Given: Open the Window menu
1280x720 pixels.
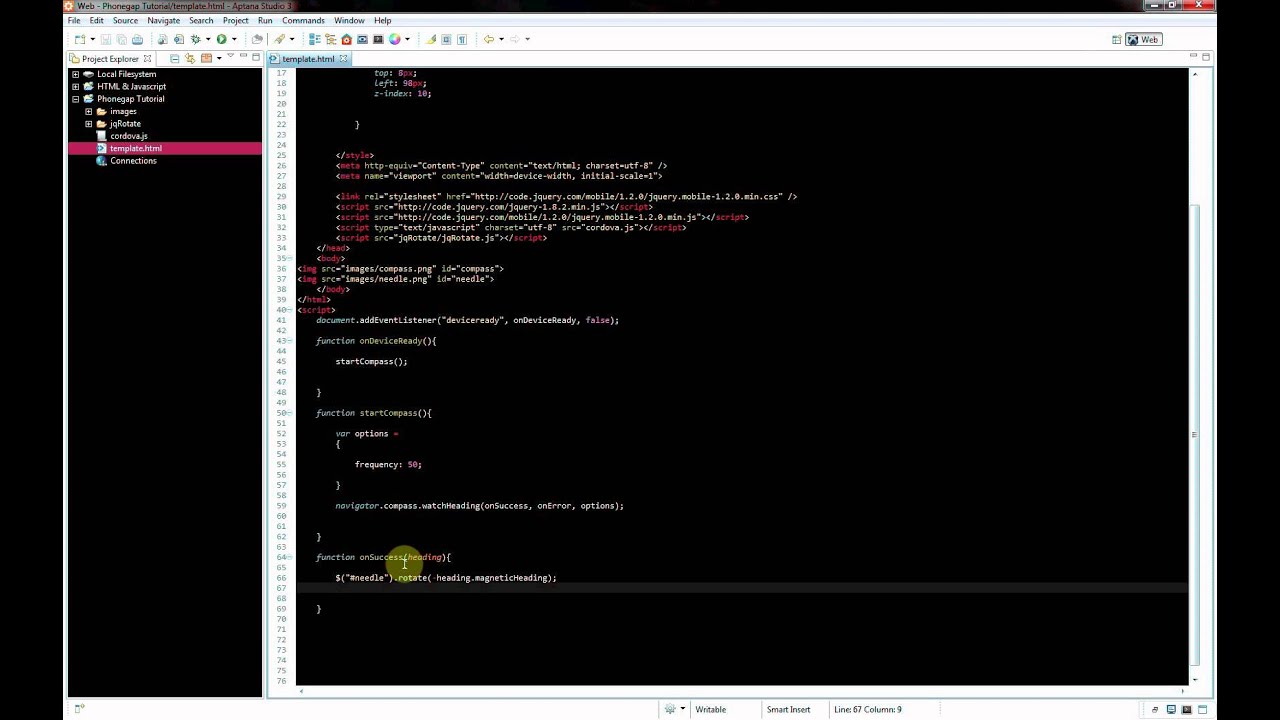Looking at the screenshot, I should (349, 20).
